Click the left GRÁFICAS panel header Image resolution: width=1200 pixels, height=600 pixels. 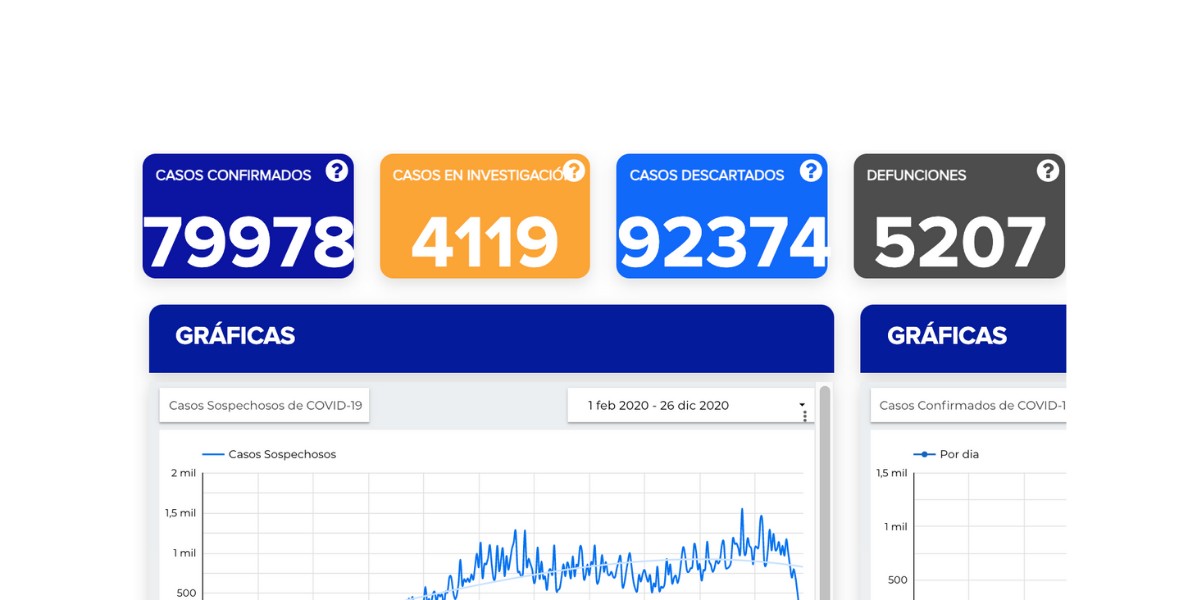491,338
